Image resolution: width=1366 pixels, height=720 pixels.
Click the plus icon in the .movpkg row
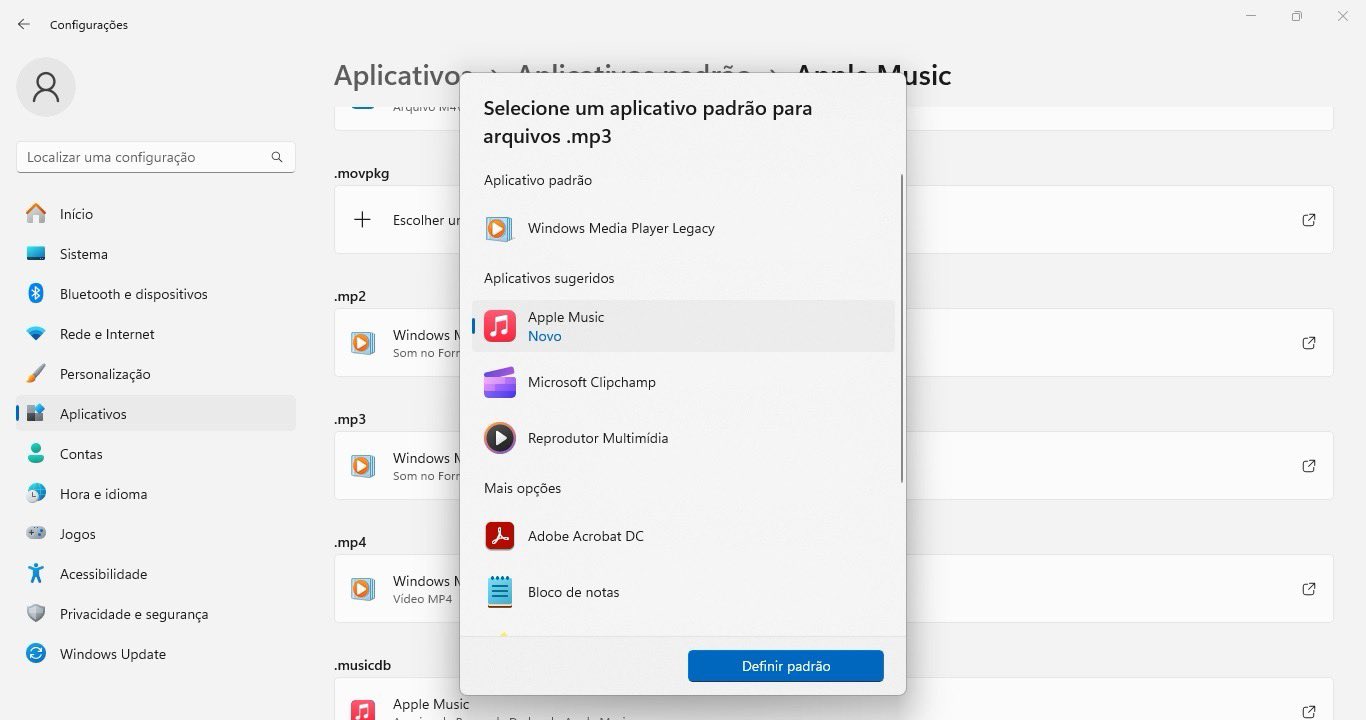click(x=363, y=220)
